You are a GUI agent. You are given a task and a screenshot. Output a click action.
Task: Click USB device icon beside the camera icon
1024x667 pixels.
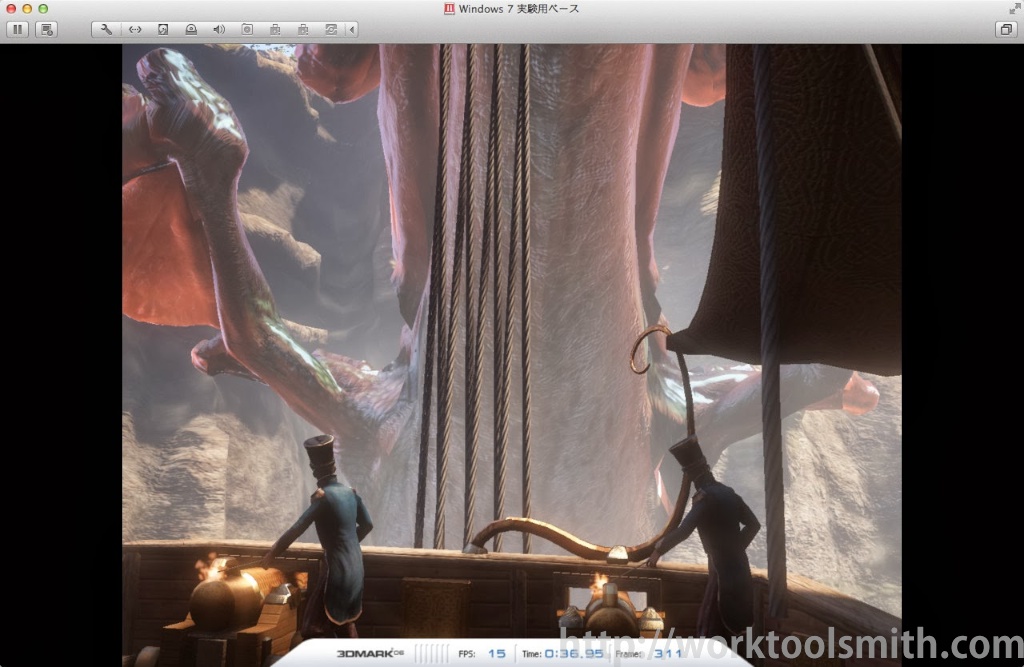point(275,29)
